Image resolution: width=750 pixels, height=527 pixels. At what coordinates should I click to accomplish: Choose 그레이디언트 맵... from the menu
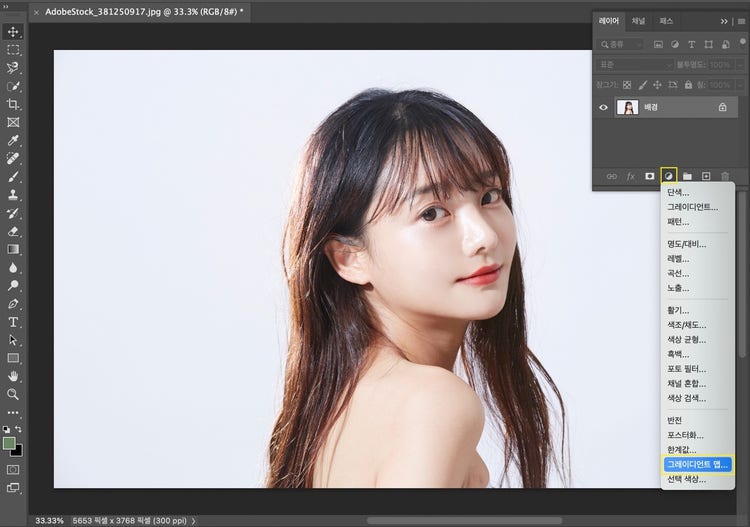(697, 464)
